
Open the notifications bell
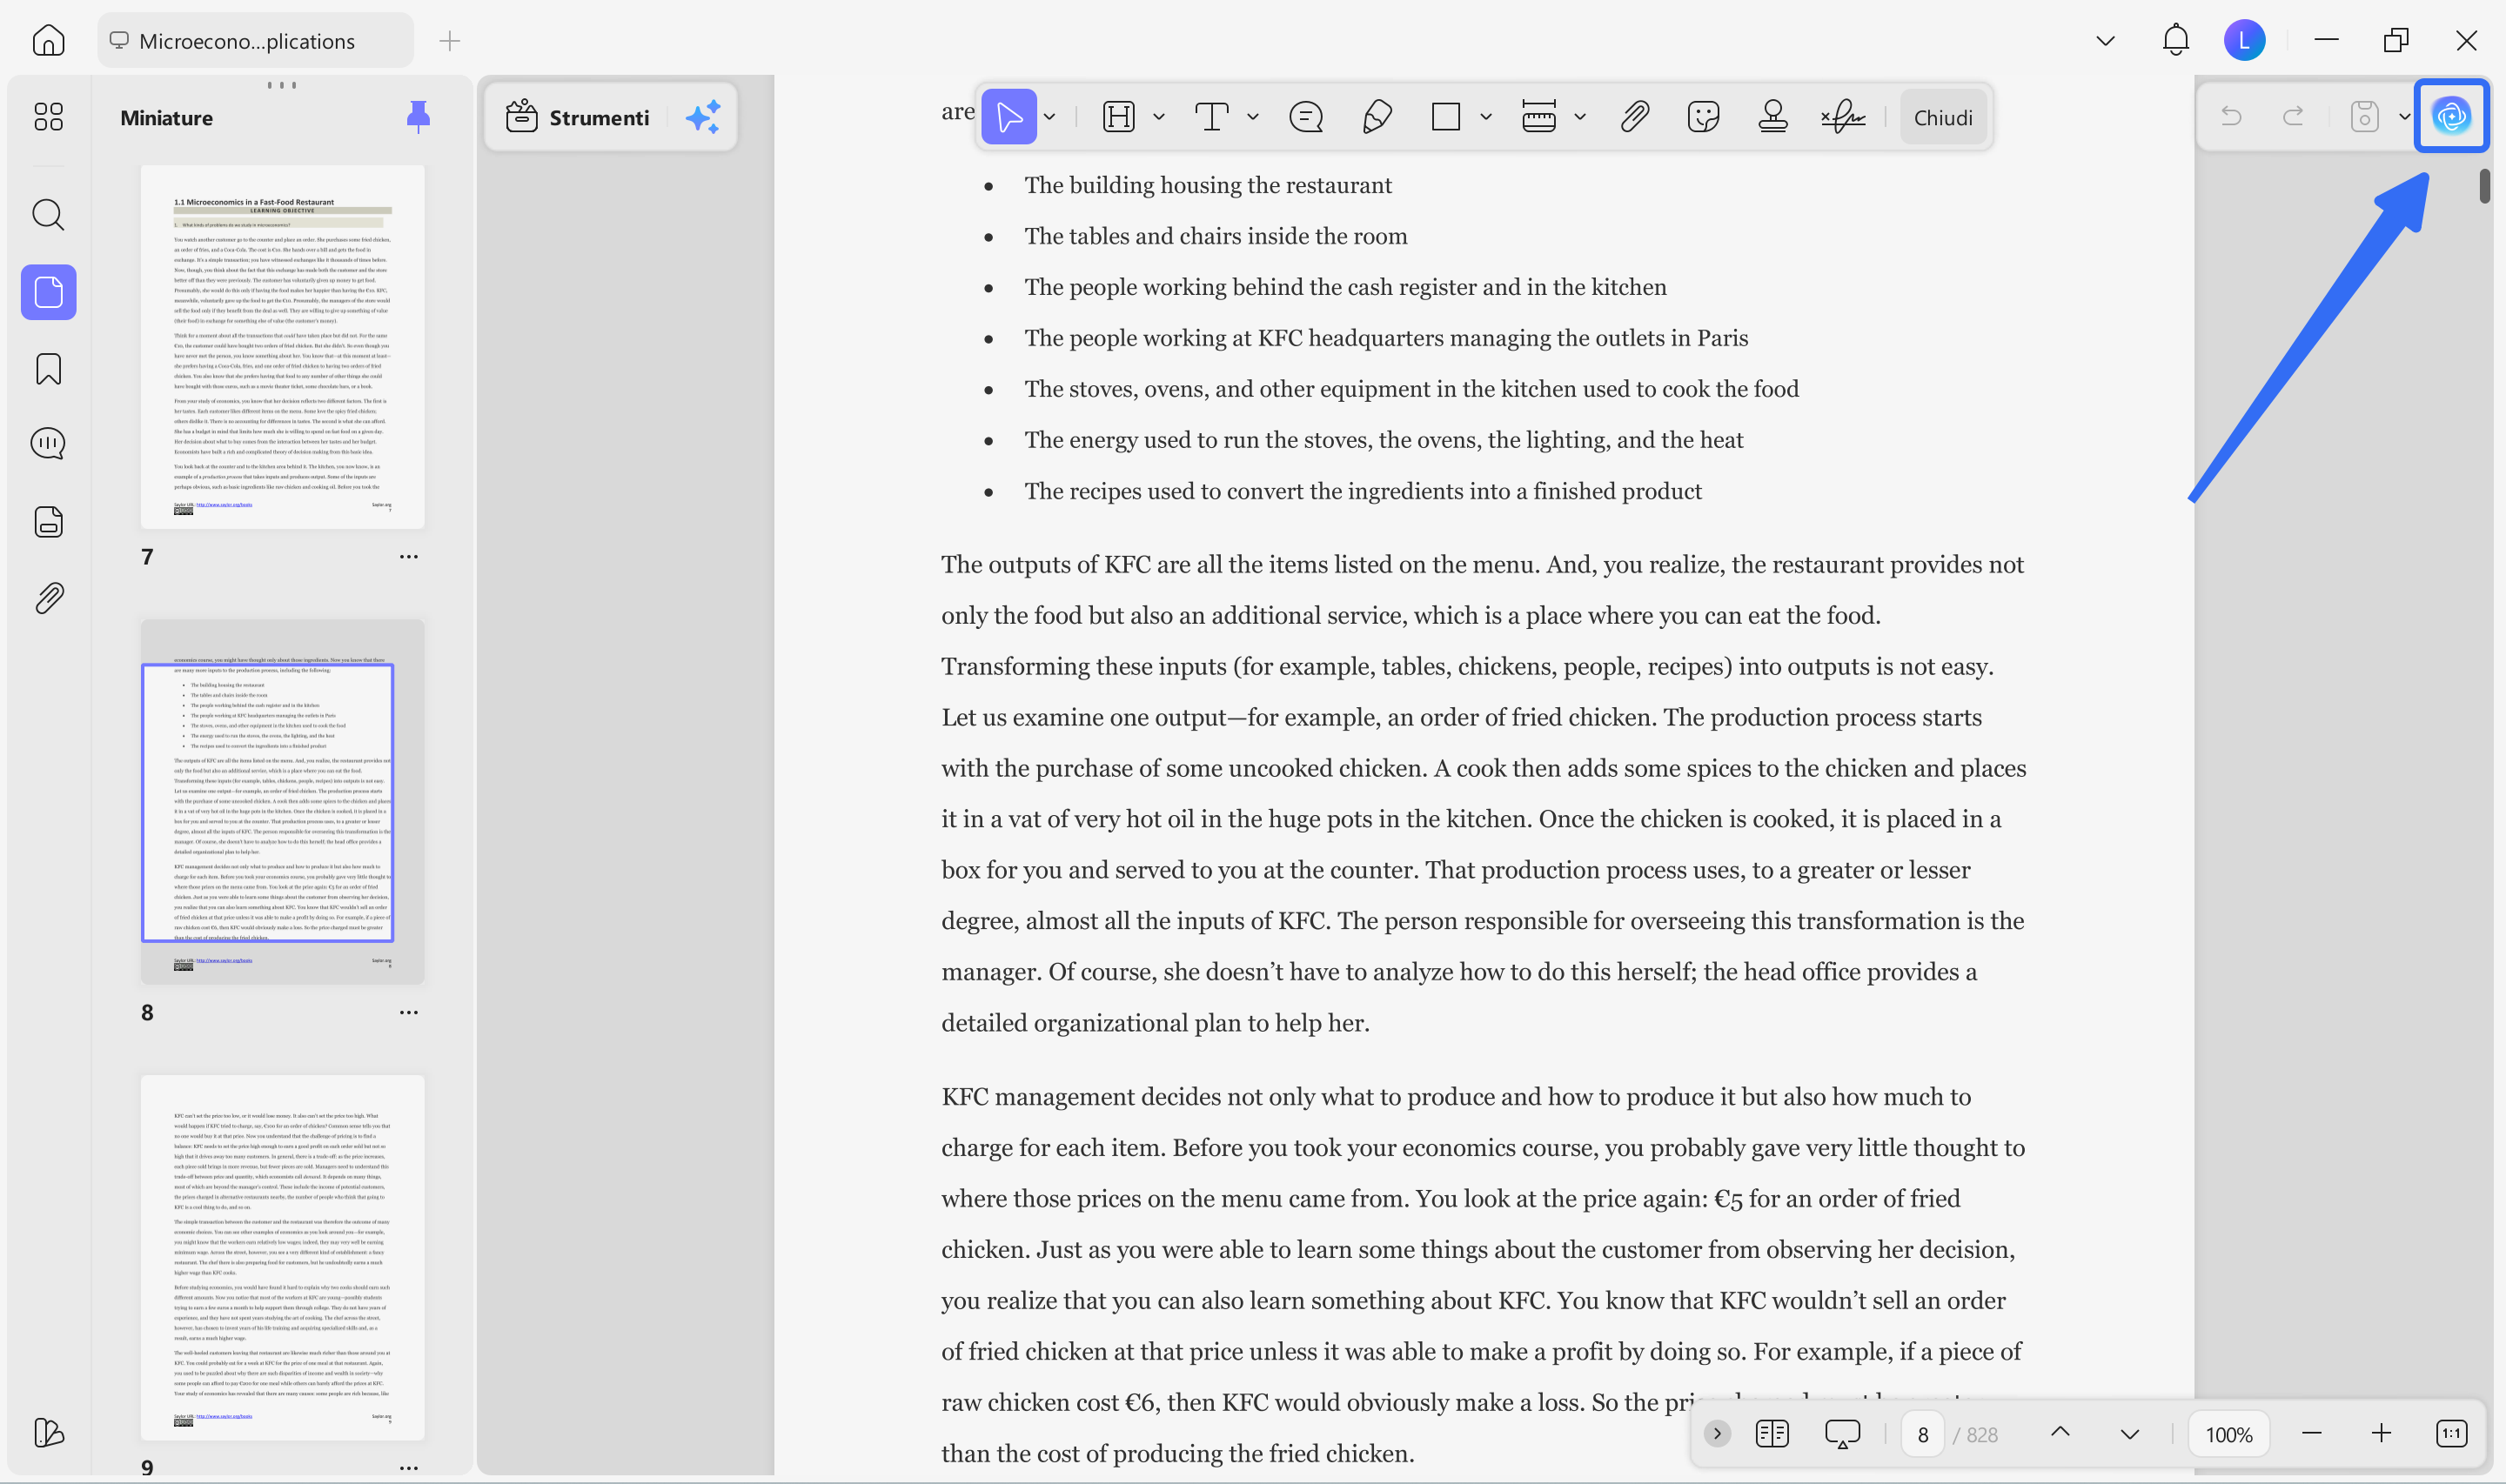(2176, 41)
